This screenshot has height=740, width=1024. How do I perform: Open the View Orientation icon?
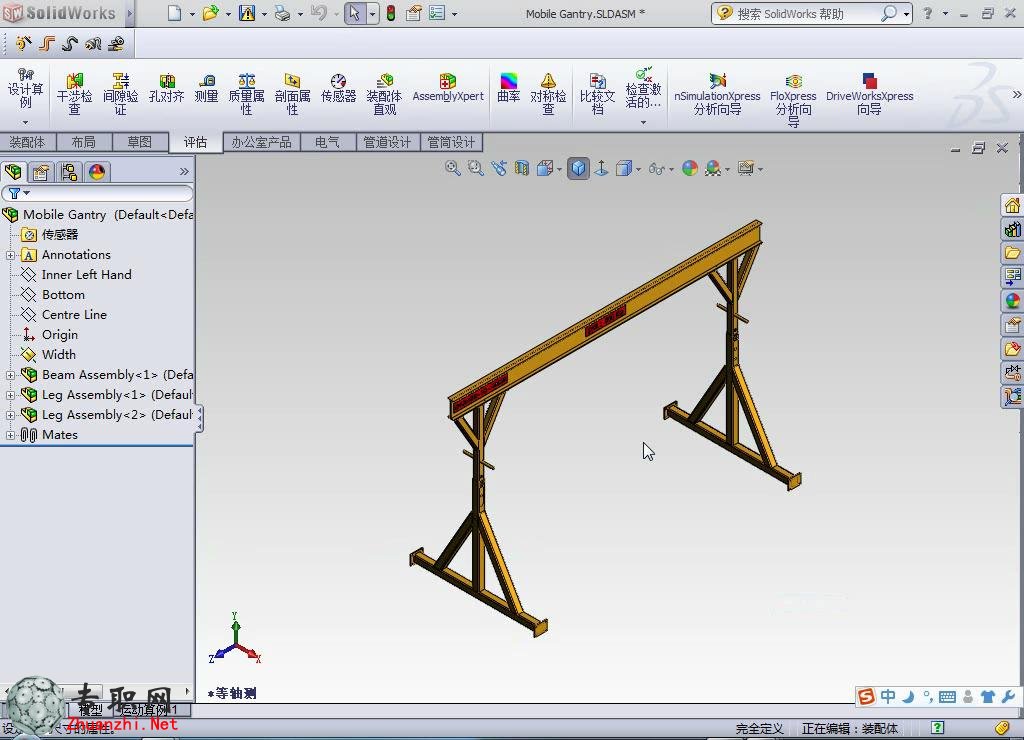pos(545,168)
